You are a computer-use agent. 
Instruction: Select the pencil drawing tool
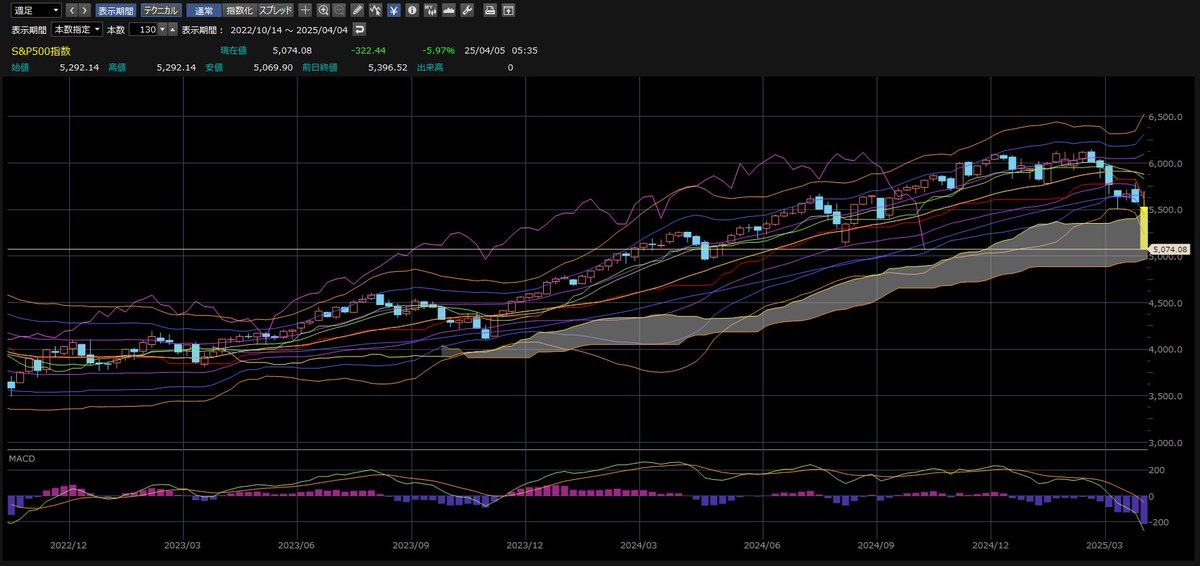pos(357,10)
